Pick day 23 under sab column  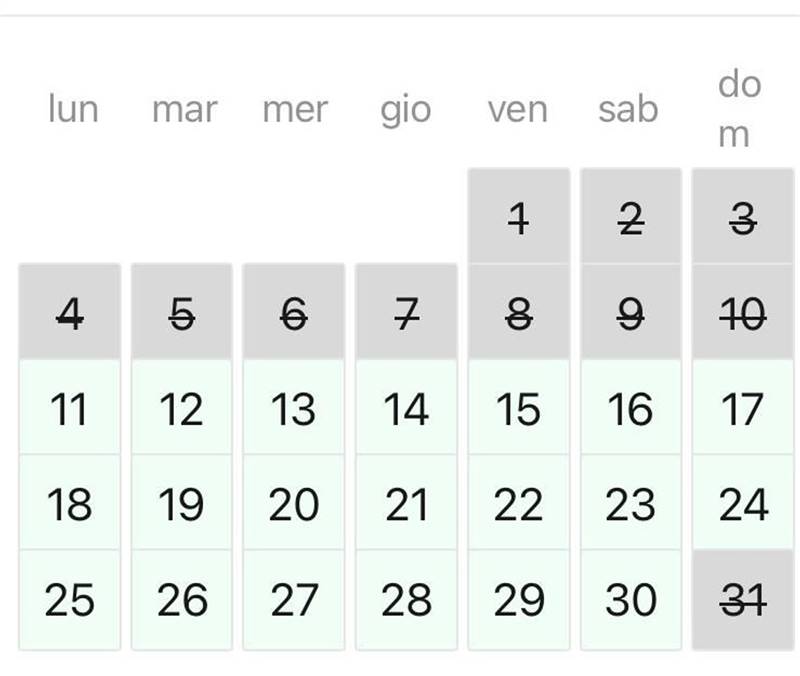click(630, 504)
